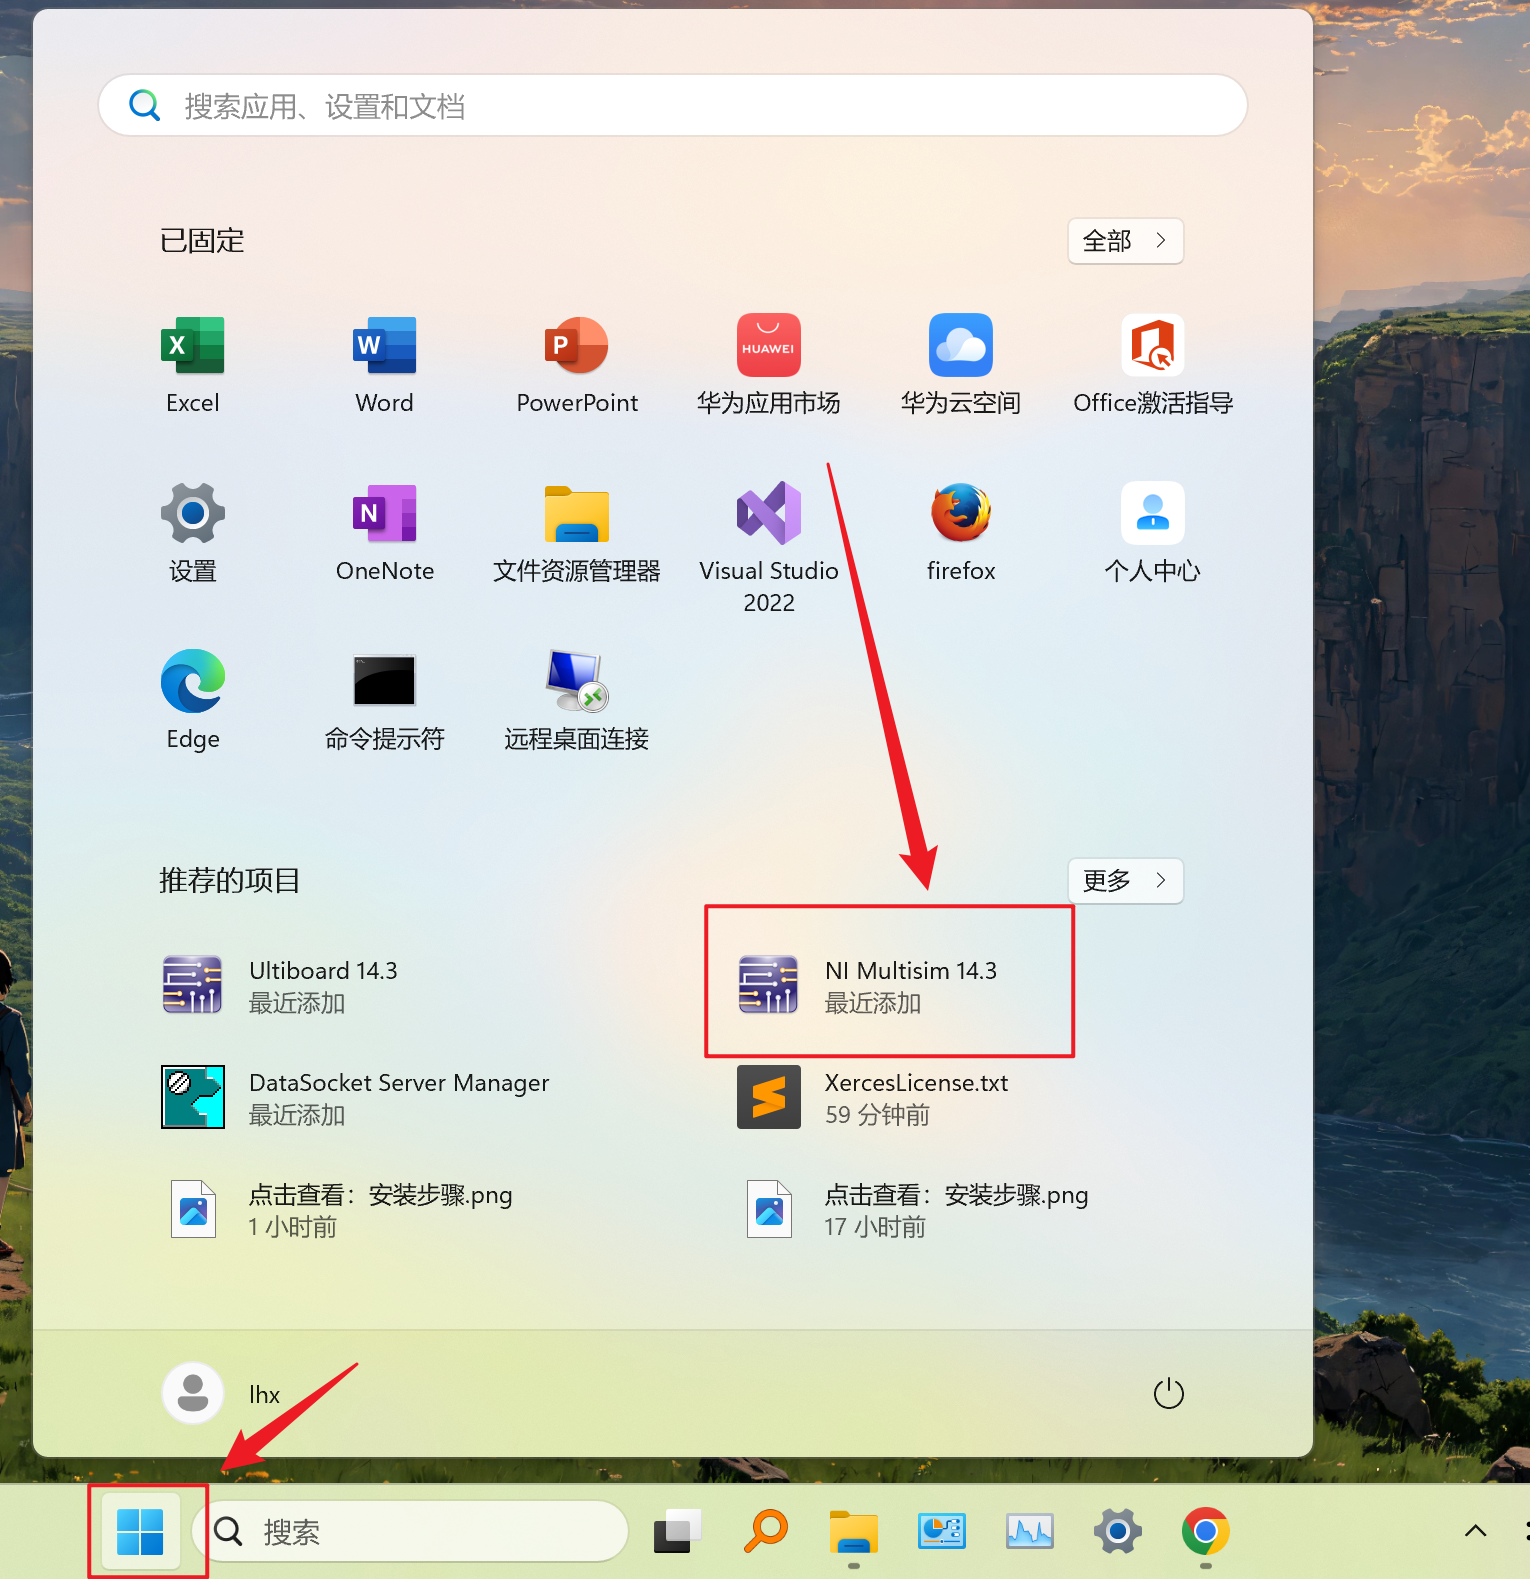Viewport: 1530px width, 1579px height.
Task: Open Huawei AppGallery 华为应用市场
Action: pos(769,365)
